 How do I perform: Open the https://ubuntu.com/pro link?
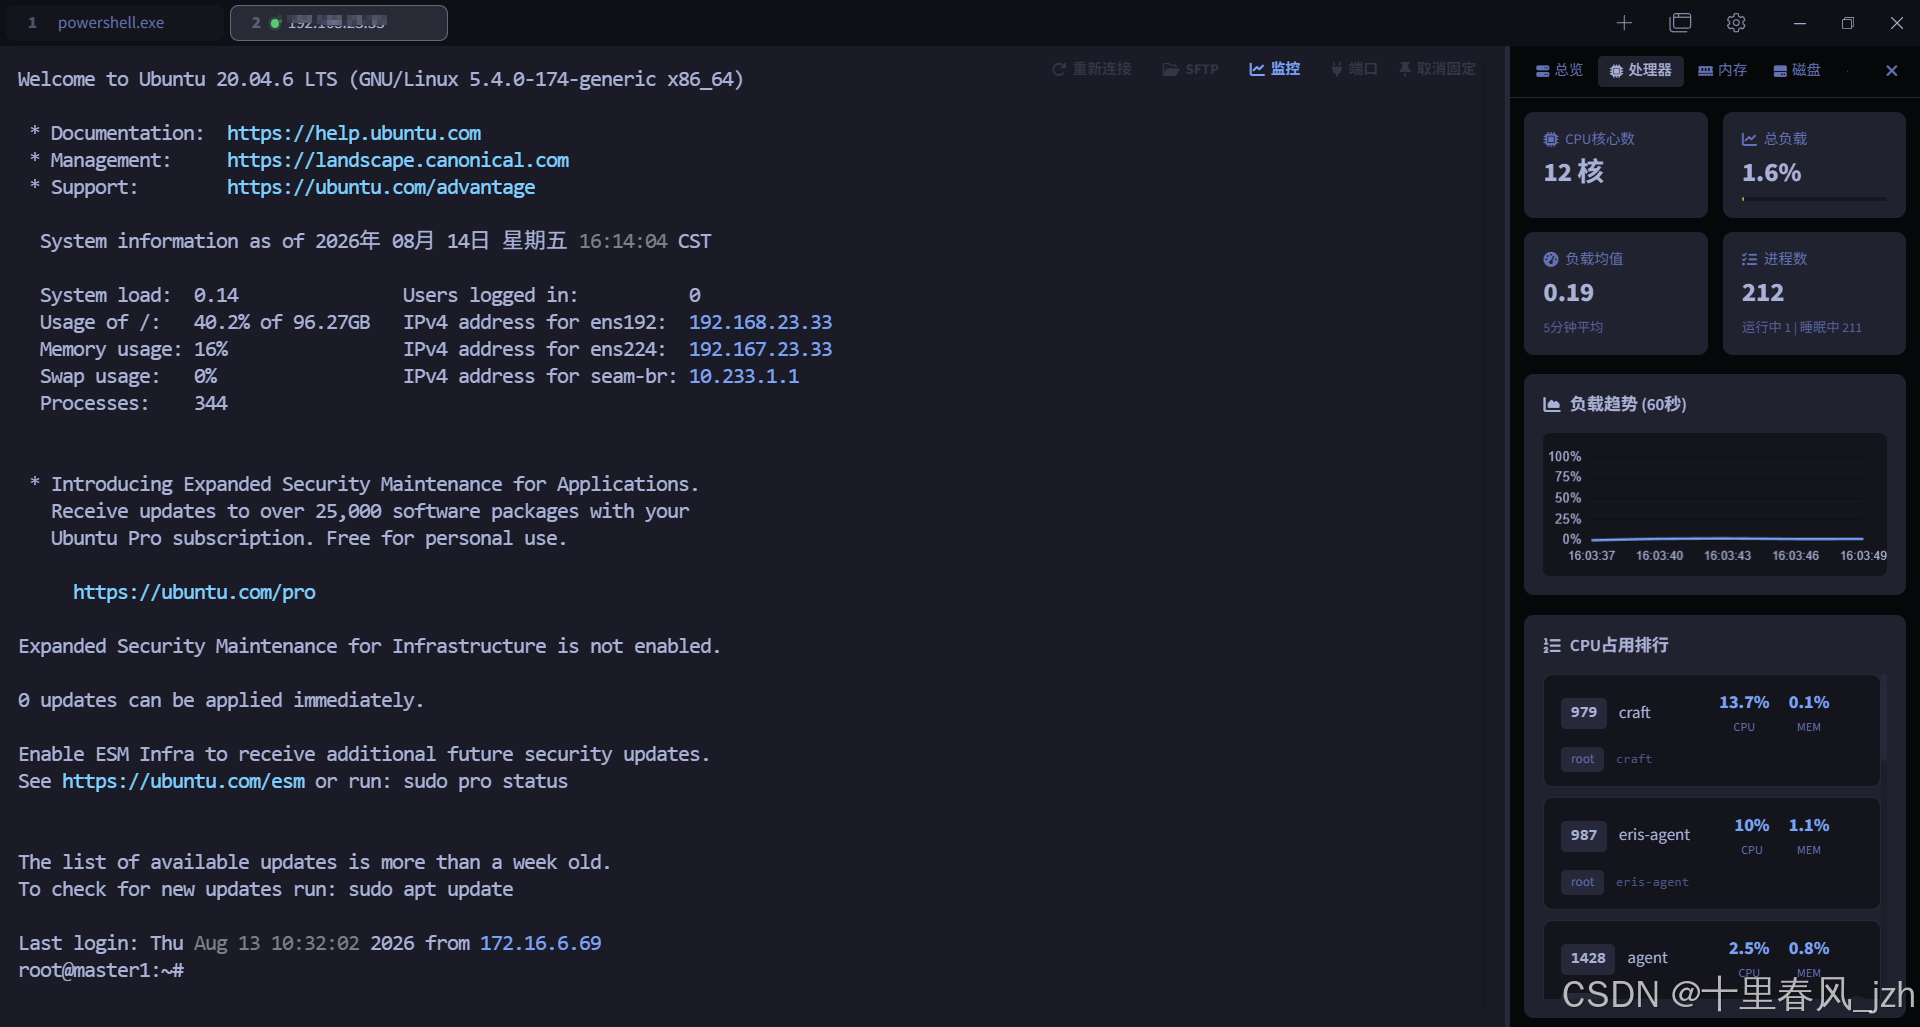pos(194,592)
